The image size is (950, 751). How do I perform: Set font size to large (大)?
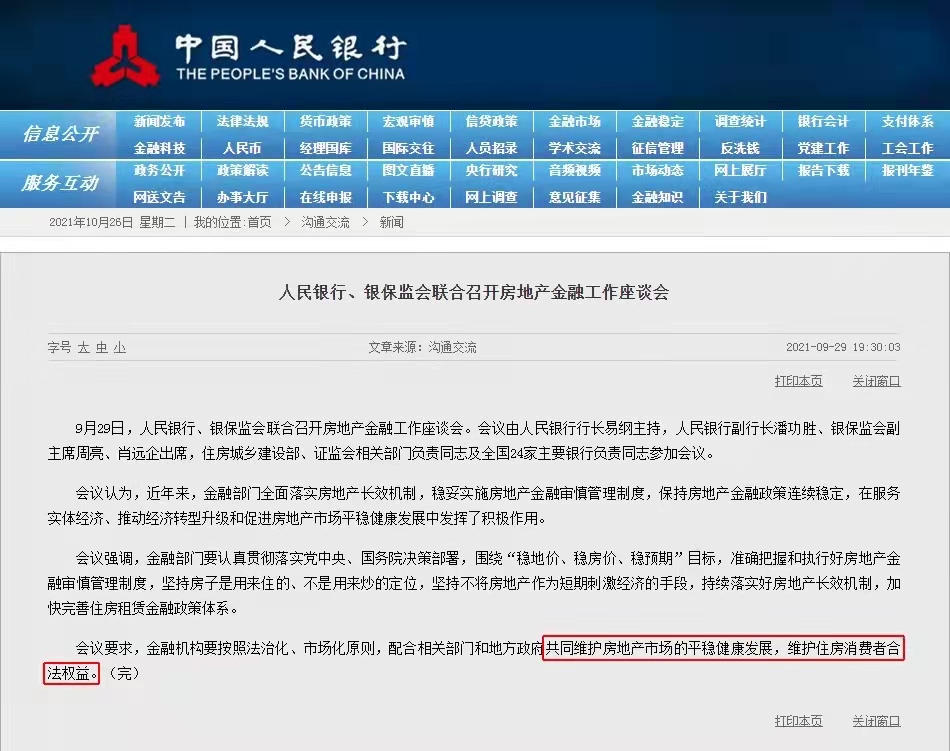84,348
